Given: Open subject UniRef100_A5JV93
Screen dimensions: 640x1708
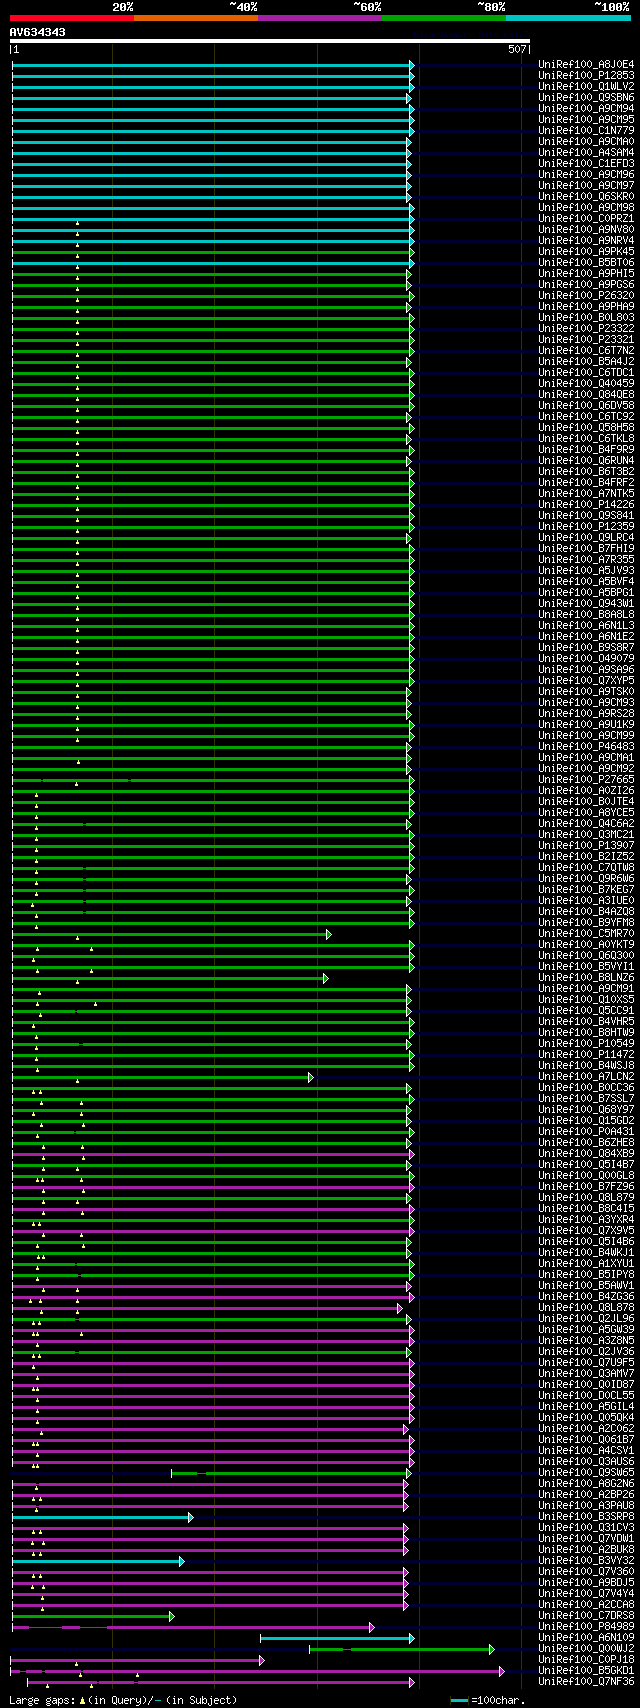Looking at the screenshot, I should click(586, 570).
